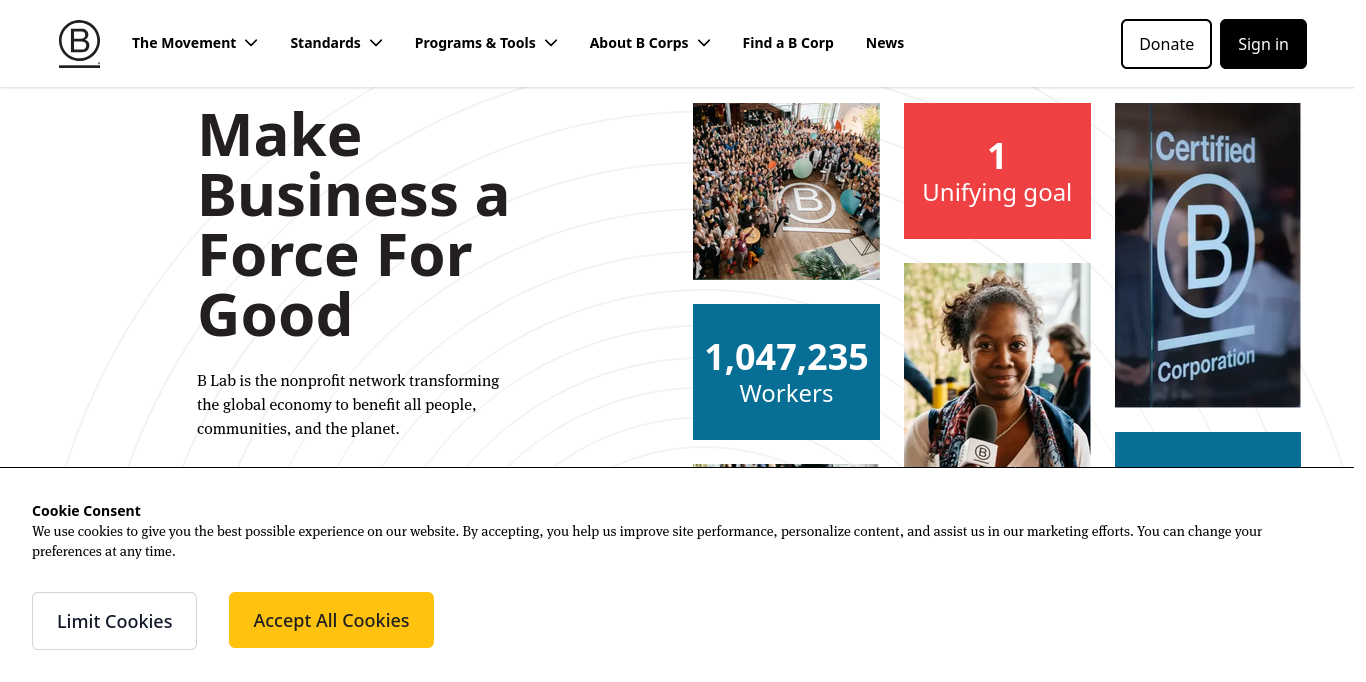Open the Certified B Corporation image

pyautogui.click(x=1207, y=255)
